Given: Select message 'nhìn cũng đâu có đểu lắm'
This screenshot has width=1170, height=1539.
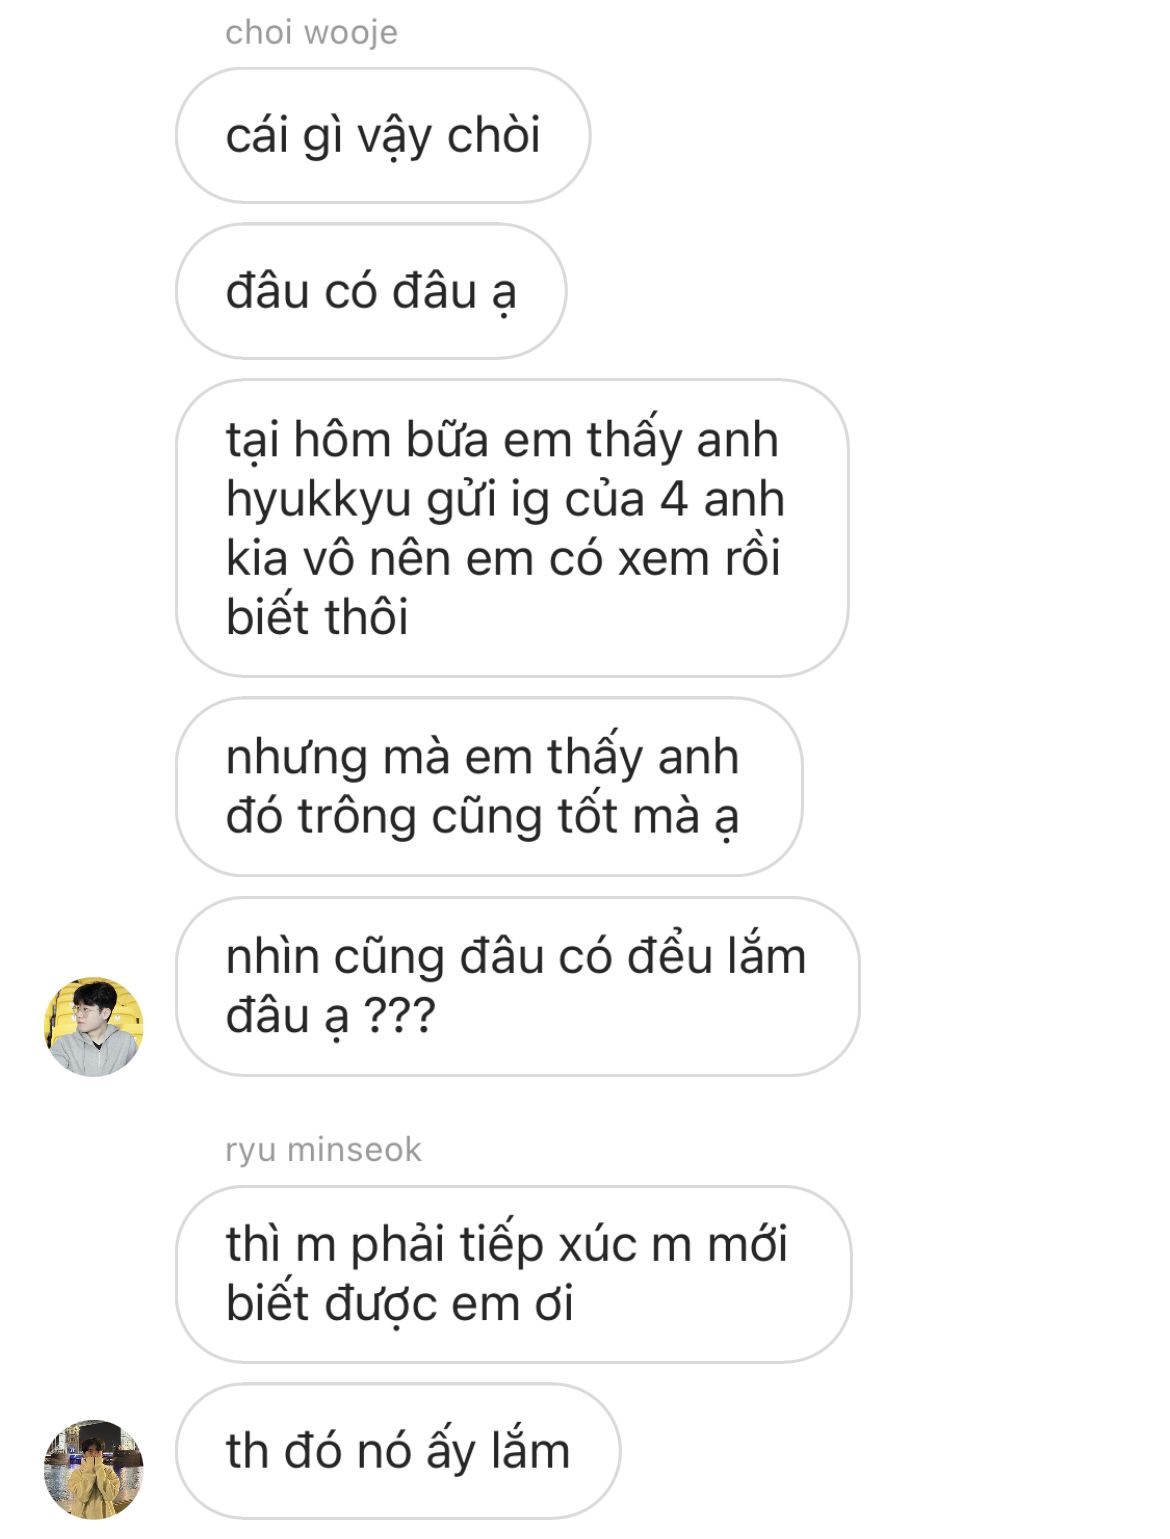Looking at the screenshot, I should pyautogui.click(x=517, y=986).
